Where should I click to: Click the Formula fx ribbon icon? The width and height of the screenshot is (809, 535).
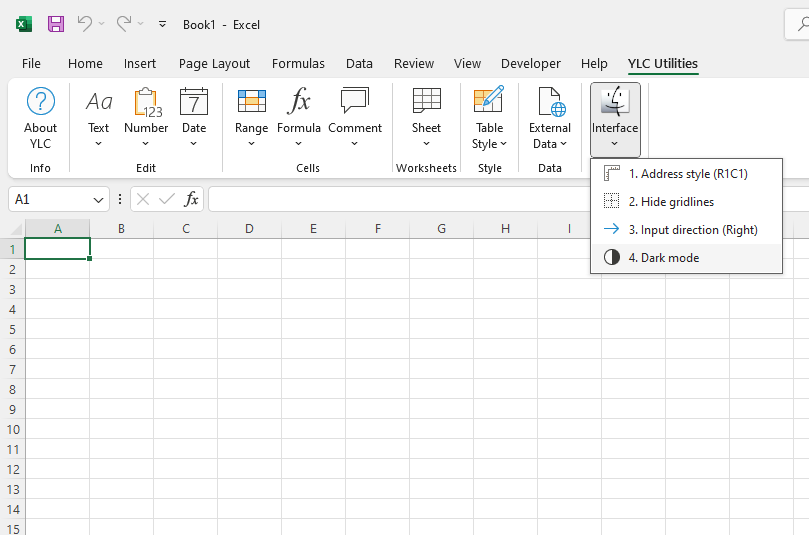coord(298,102)
